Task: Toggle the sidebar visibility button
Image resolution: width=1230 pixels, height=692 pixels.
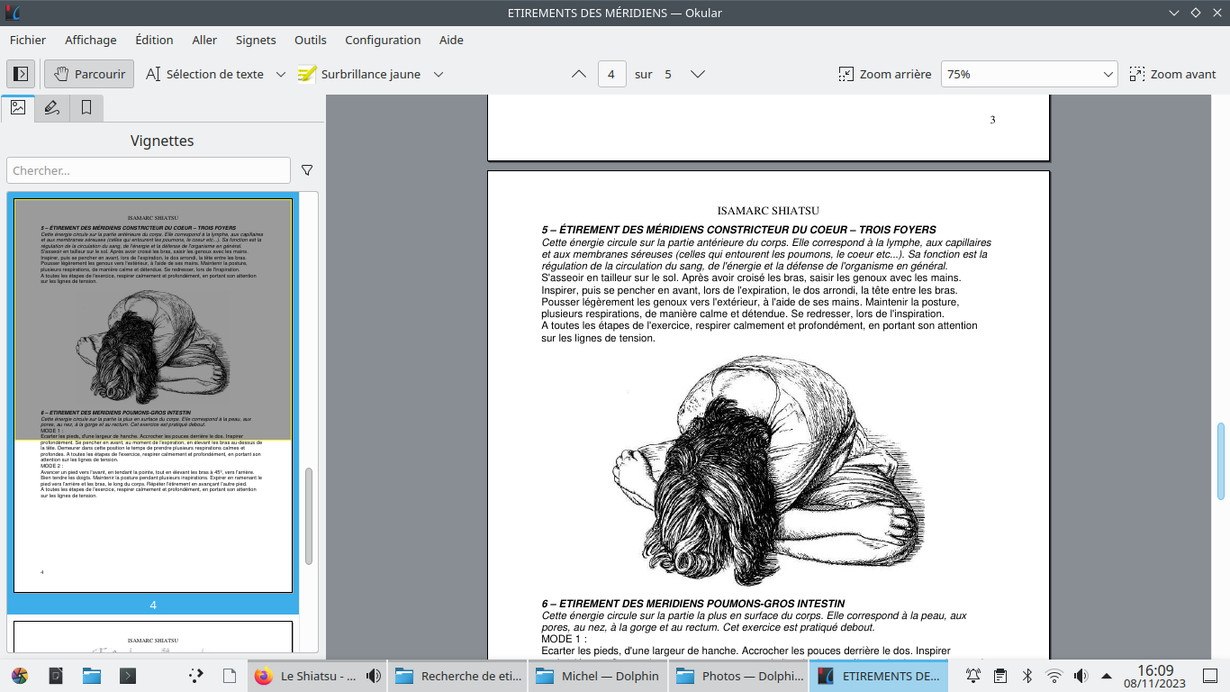Action: (21, 74)
